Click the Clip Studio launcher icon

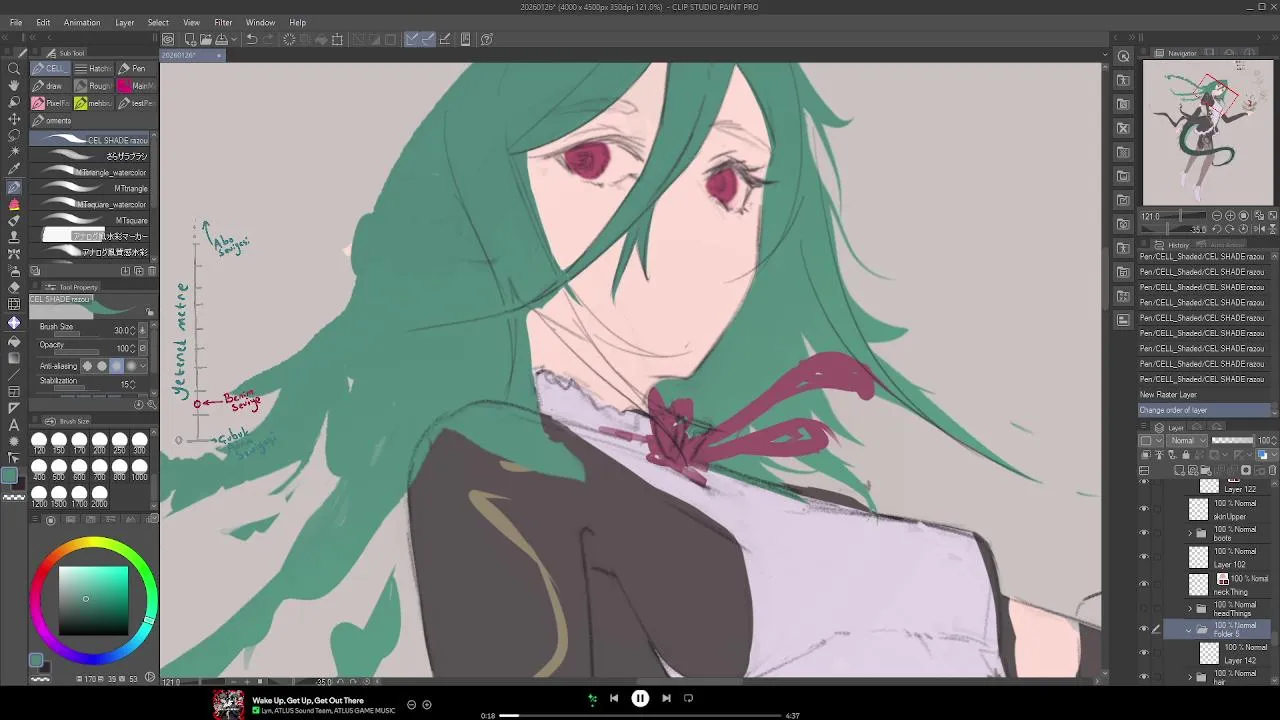[168, 39]
